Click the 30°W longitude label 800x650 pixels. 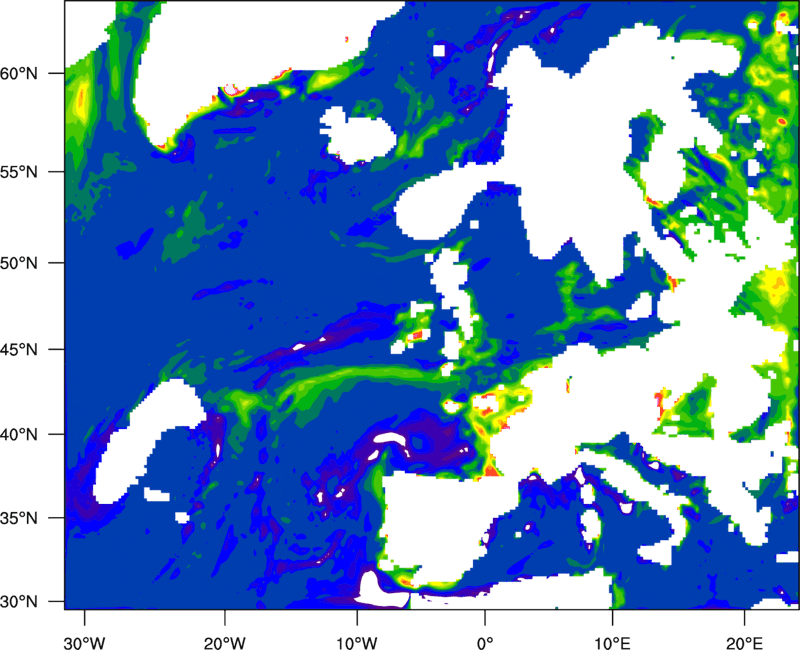84,643
